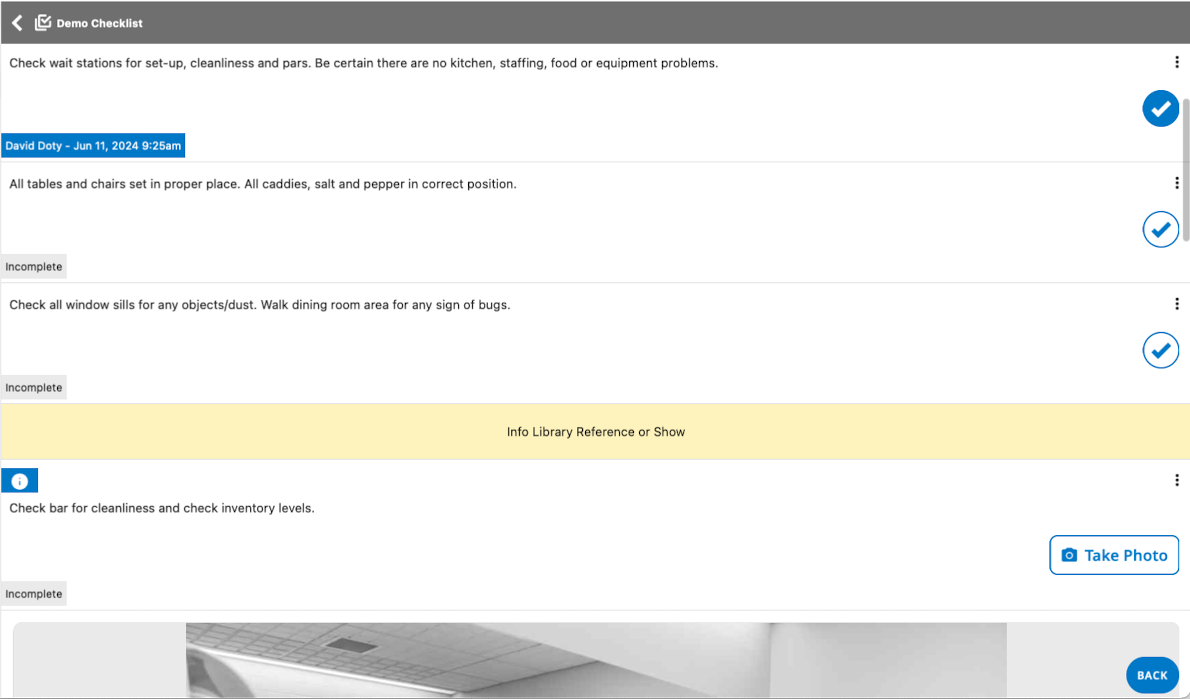
Task: Click Incomplete status under tables and chairs task
Action: pos(34,267)
